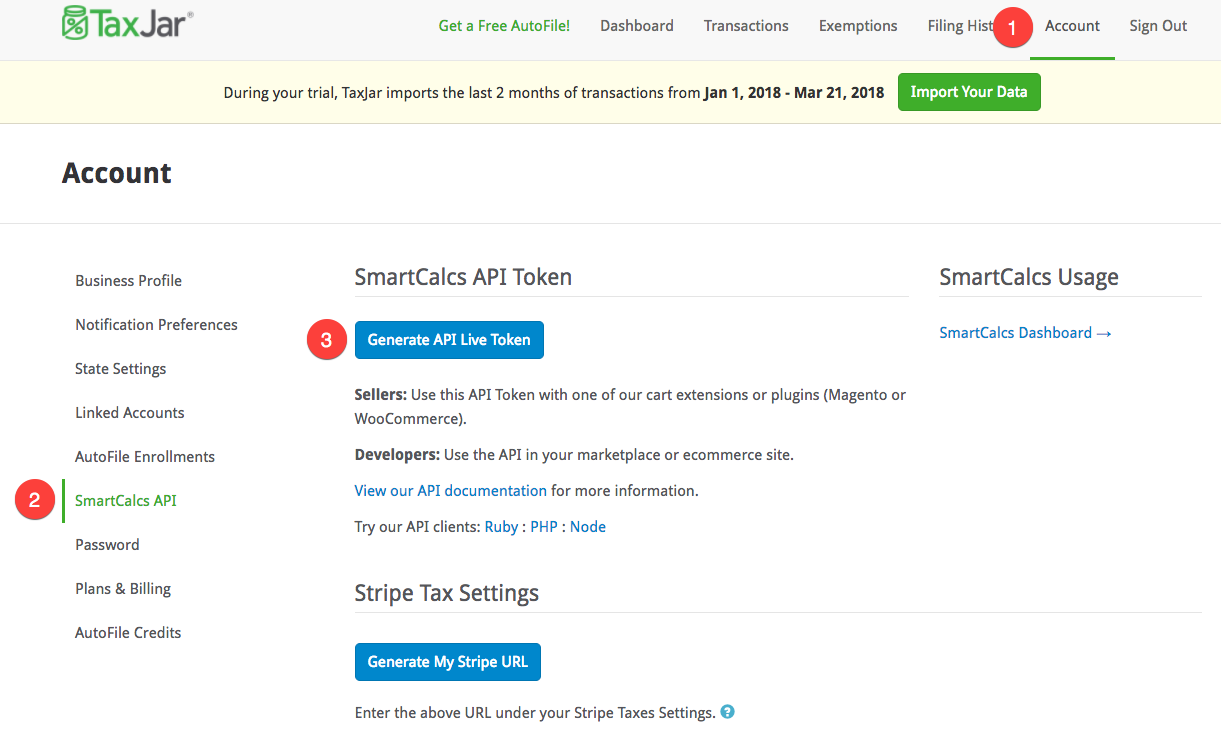
Task: Open the Transactions nav item
Action: pos(746,26)
